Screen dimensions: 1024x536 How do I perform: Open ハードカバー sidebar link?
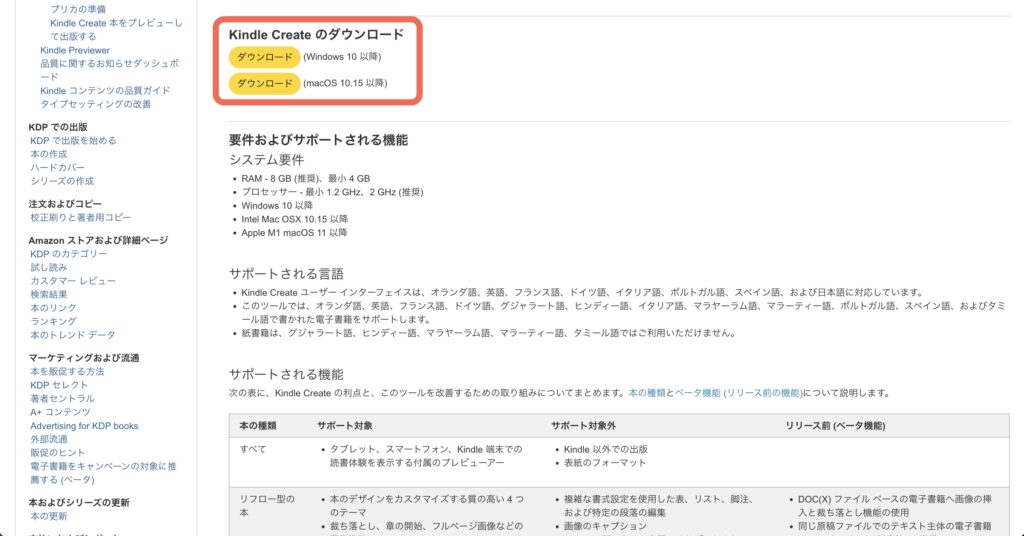(57, 168)
